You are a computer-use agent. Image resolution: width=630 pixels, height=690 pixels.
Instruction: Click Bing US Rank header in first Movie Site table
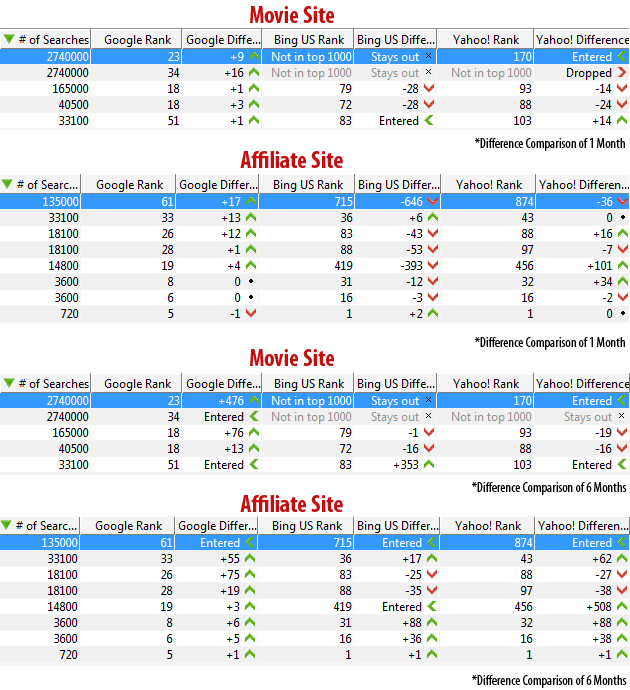coord(308,40)
